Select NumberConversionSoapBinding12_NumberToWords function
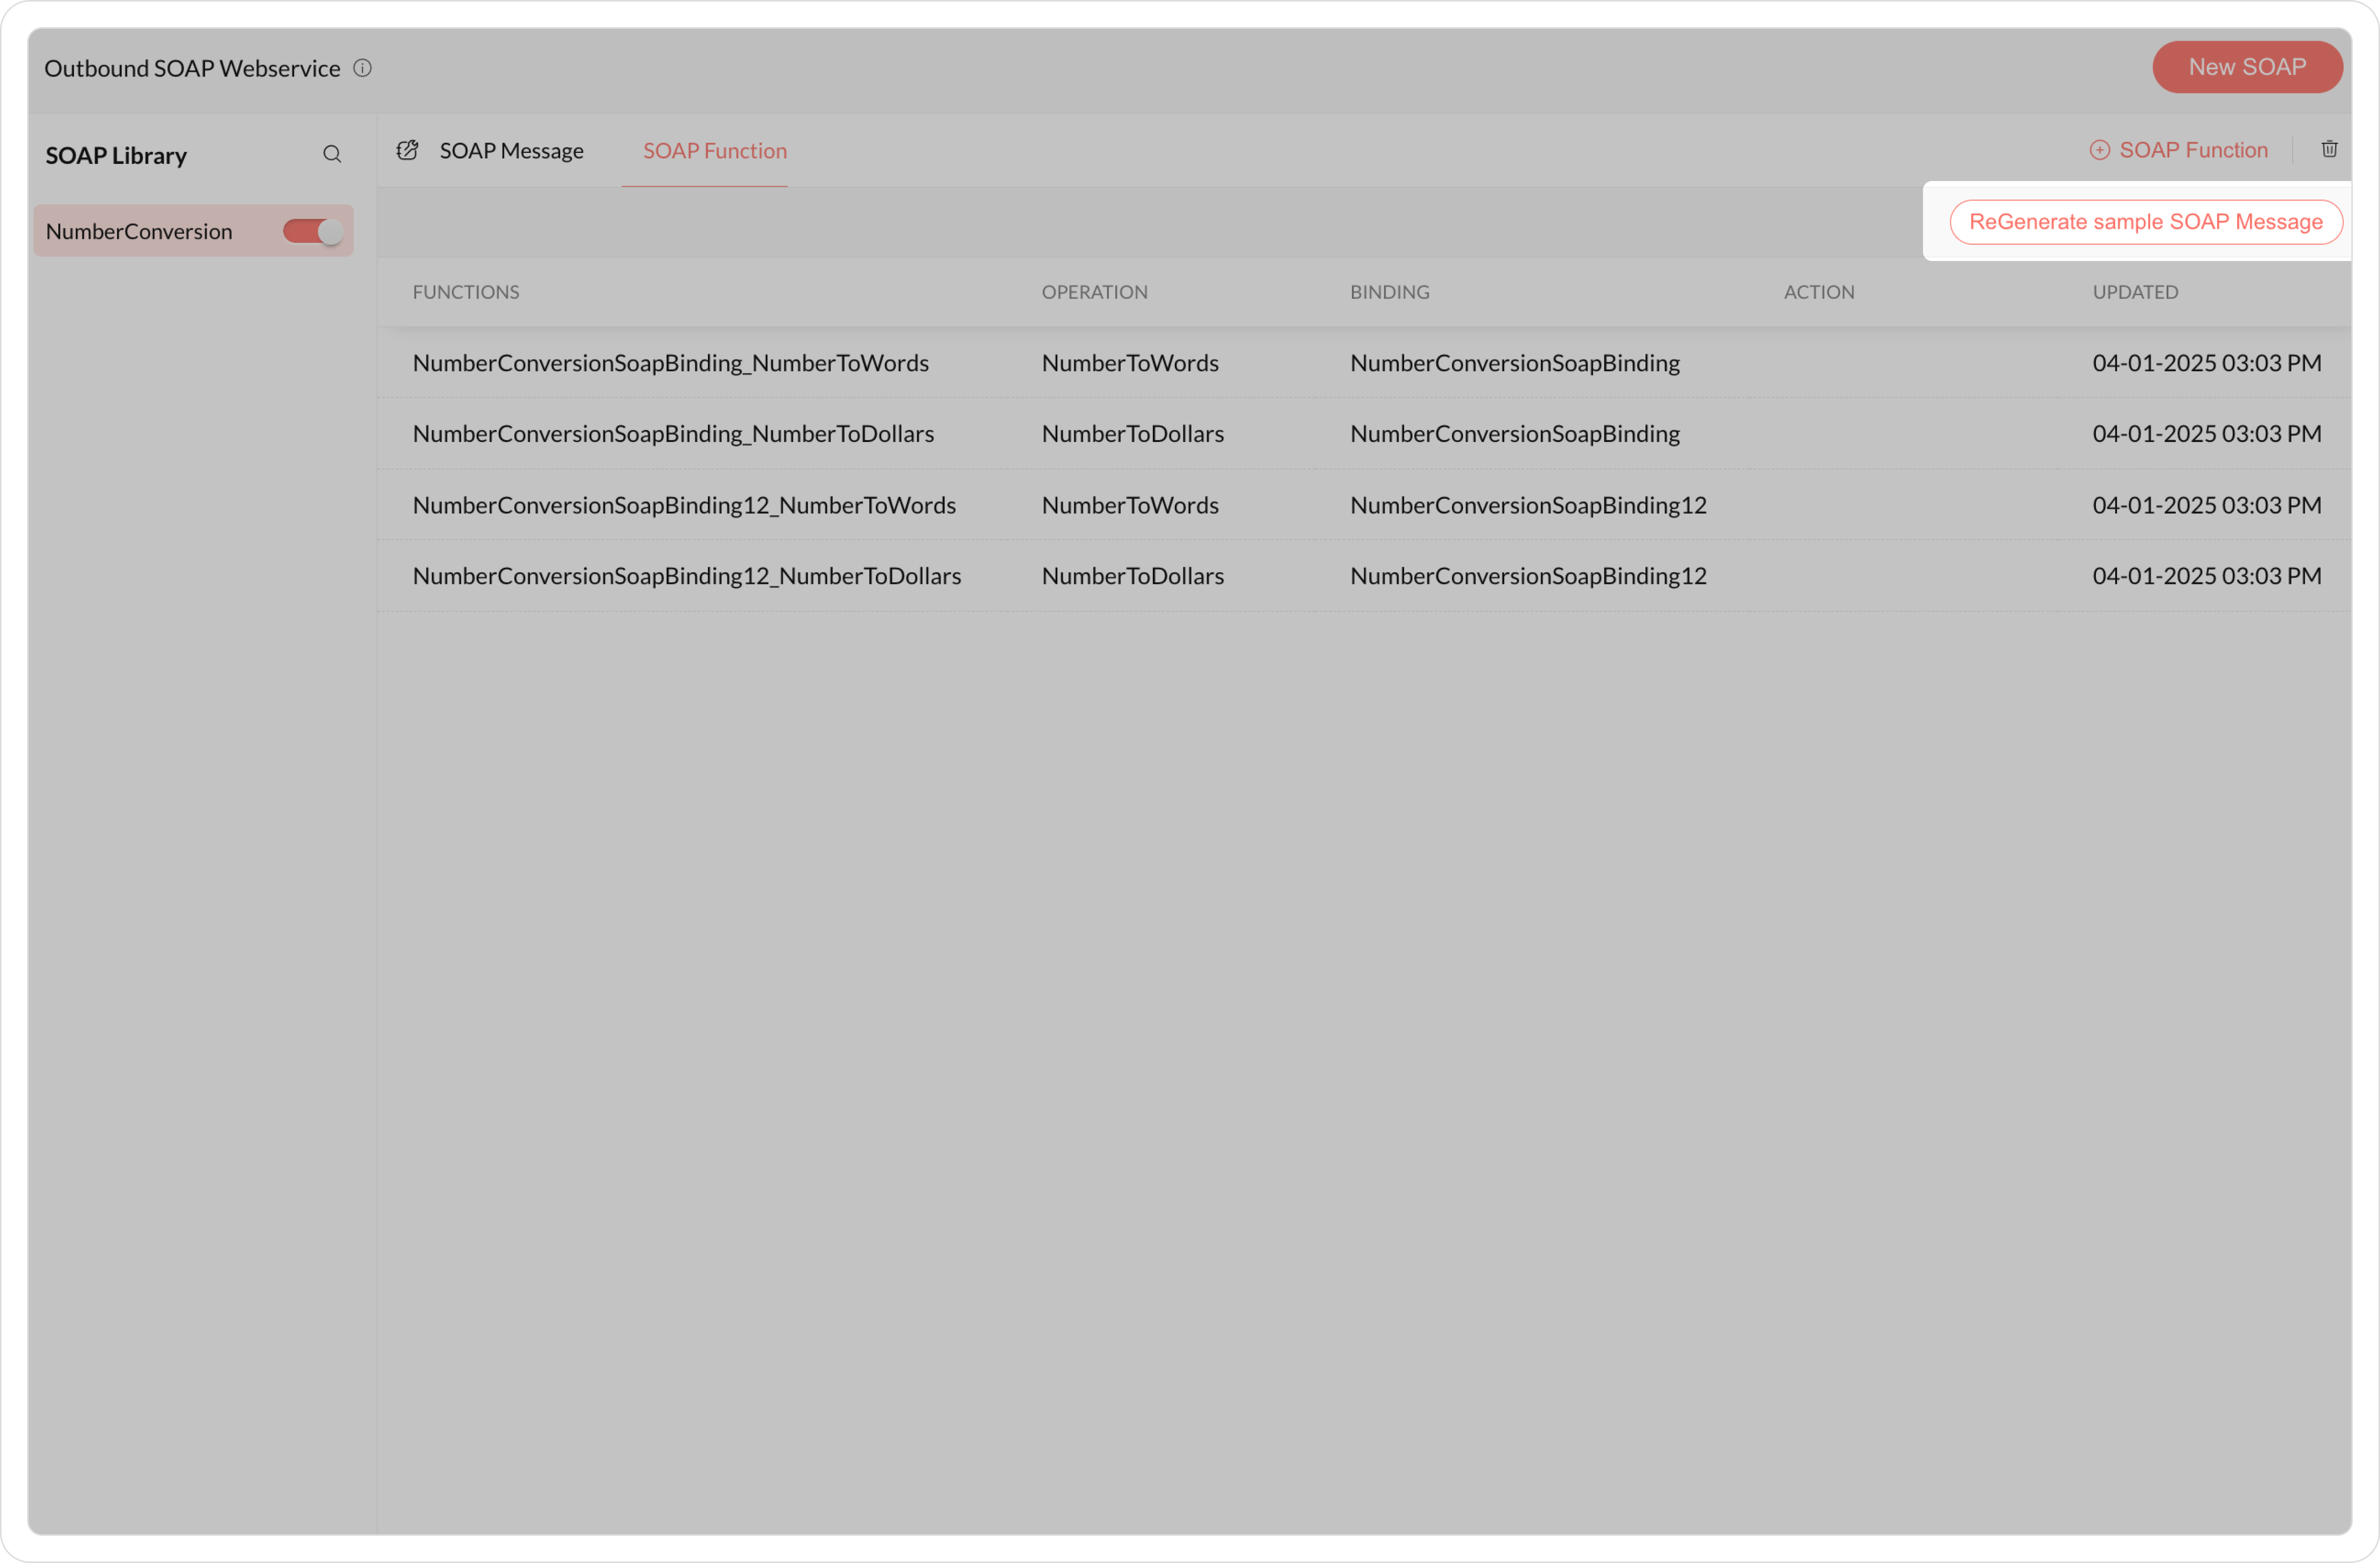 coord(684,505)
